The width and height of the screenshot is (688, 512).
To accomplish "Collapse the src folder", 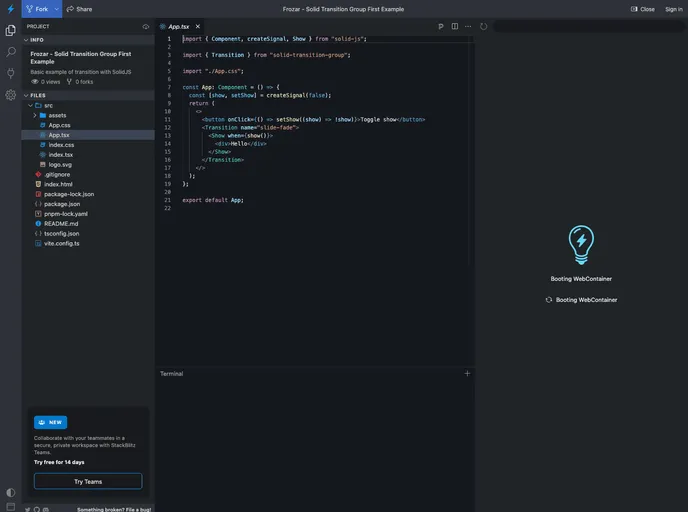I will click(48, 105).
